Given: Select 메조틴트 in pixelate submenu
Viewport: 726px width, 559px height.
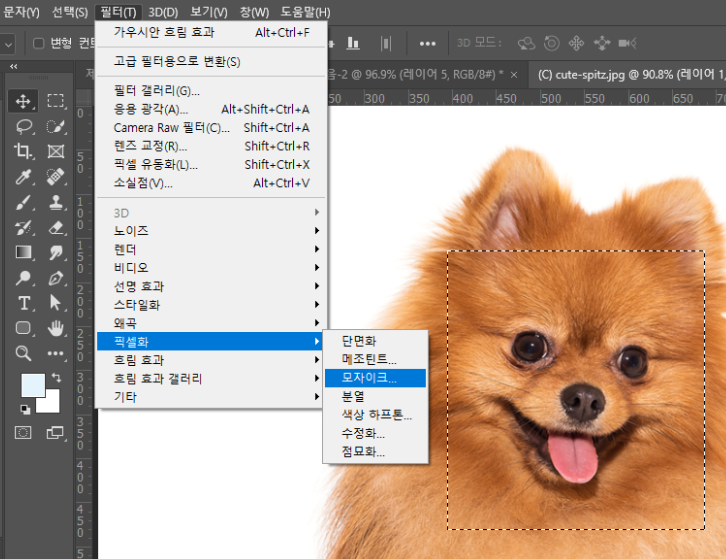Looking at the screenshot, I should click(376, 359).
